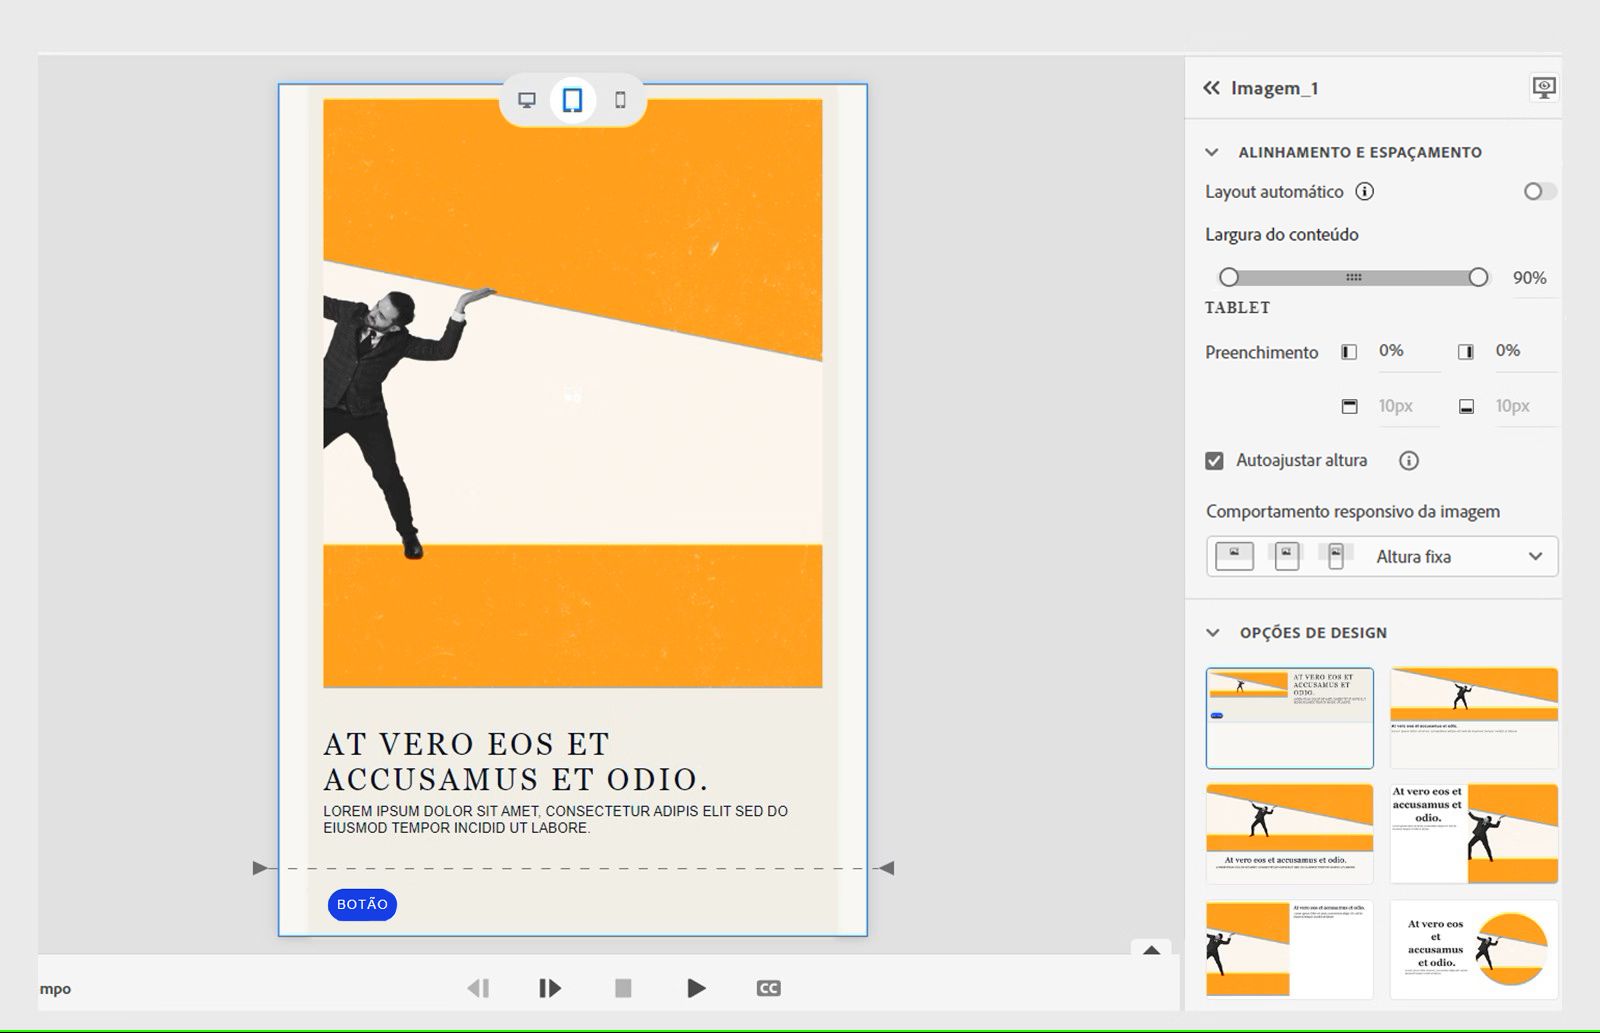
Task: Collapse the OPÇÕES DE DESIGN section
Action: pos(1211,632)
